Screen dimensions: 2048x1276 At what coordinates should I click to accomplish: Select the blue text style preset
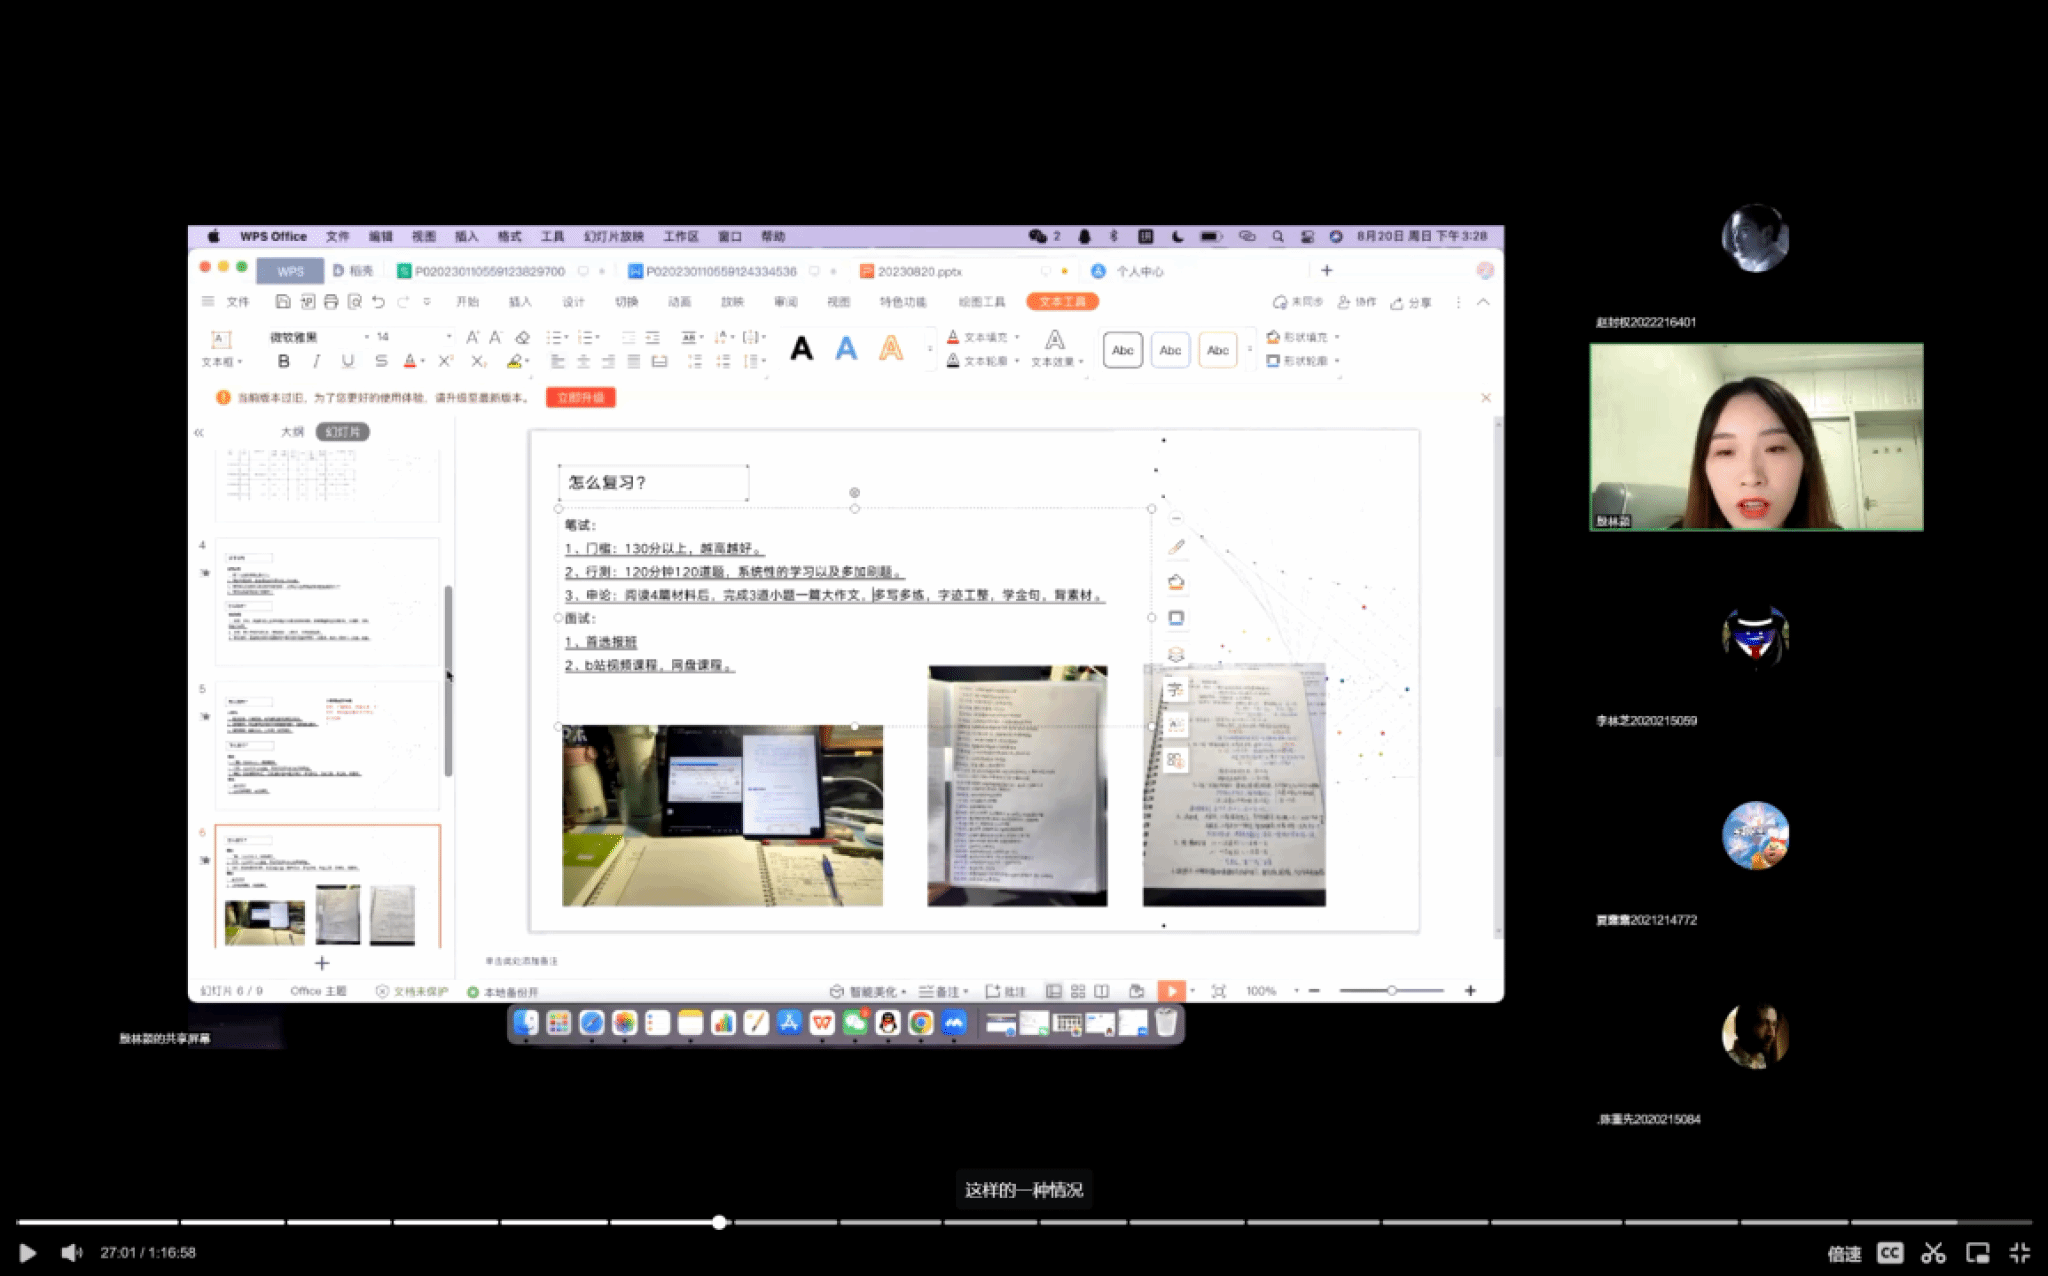click(x=846, y=349)
